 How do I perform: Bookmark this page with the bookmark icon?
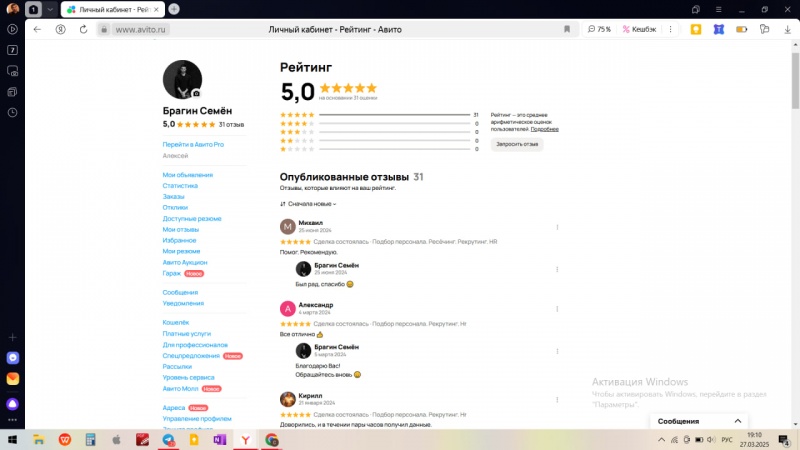567,30
